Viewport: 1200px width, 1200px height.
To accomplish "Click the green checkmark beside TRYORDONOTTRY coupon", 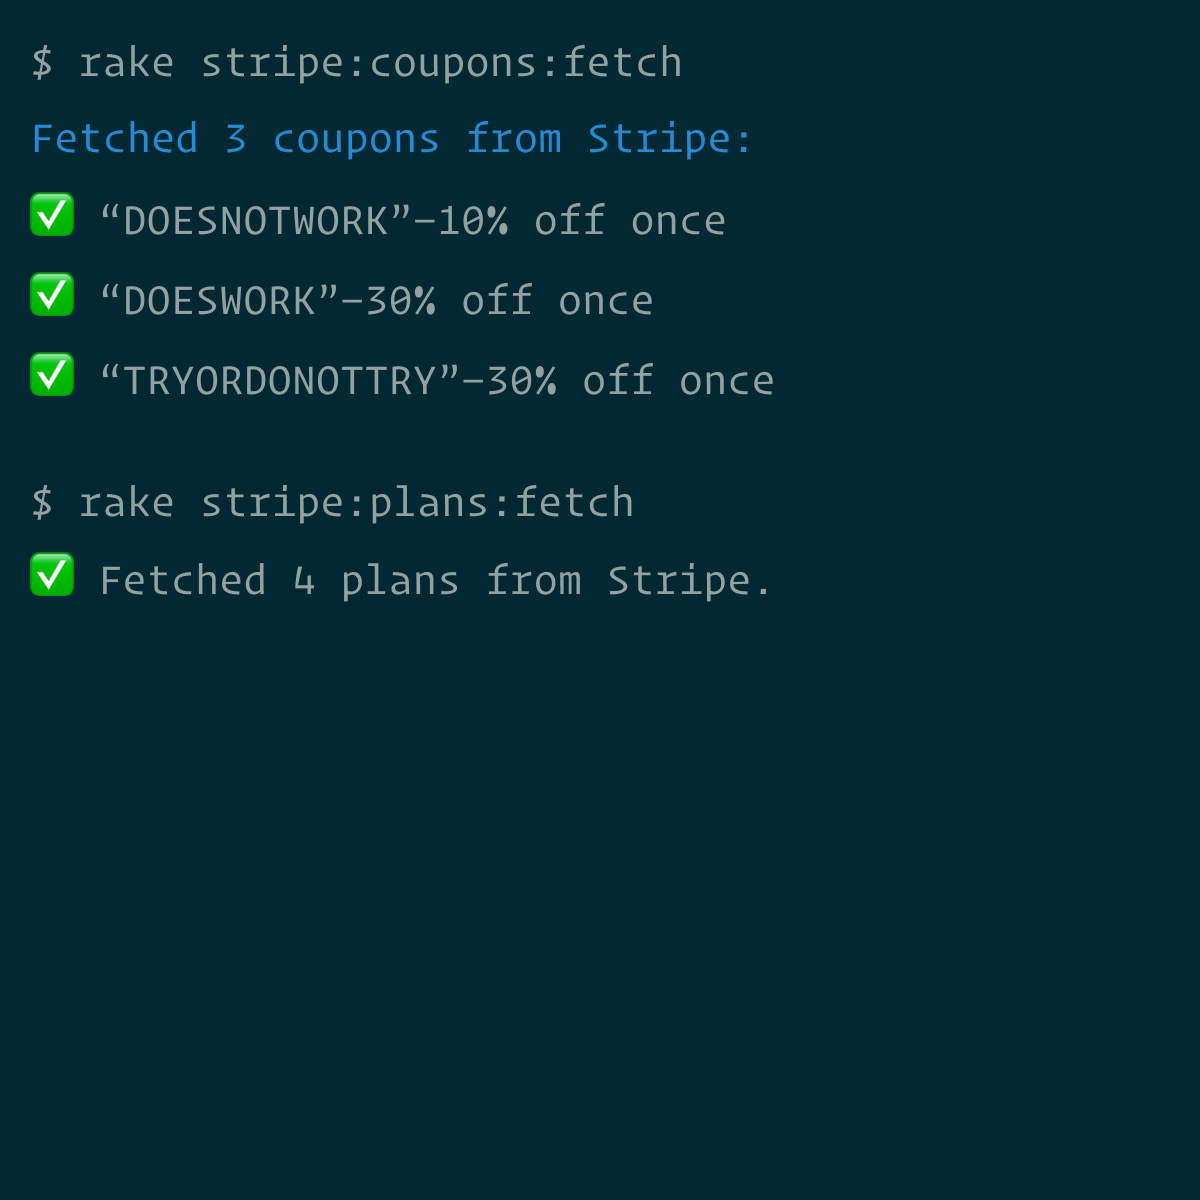I will point(52,375).
